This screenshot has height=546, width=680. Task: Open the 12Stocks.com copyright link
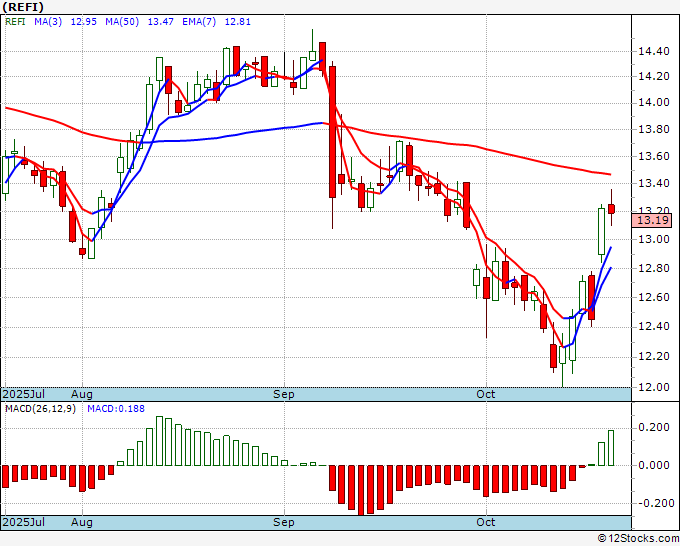point(638,539)
